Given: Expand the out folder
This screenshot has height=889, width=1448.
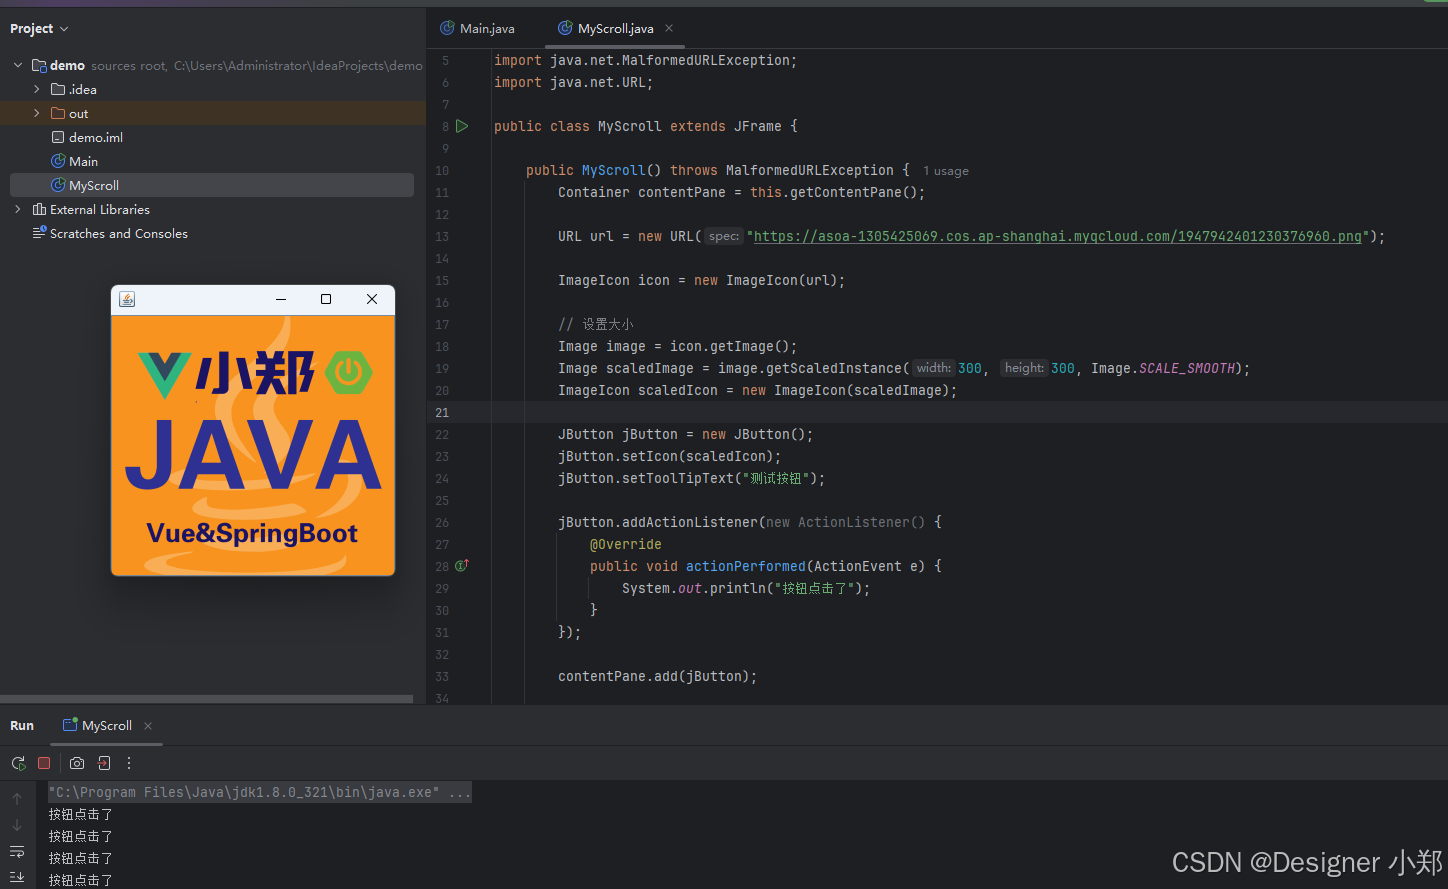Looking at the screenshot, I should [x=37, y=113].
